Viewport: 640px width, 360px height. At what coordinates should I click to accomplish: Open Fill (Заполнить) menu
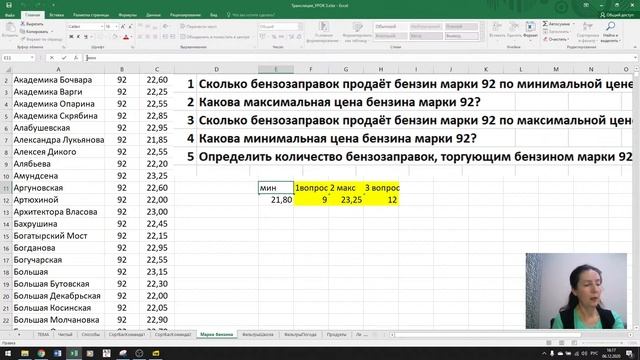(x=557, y=31)
